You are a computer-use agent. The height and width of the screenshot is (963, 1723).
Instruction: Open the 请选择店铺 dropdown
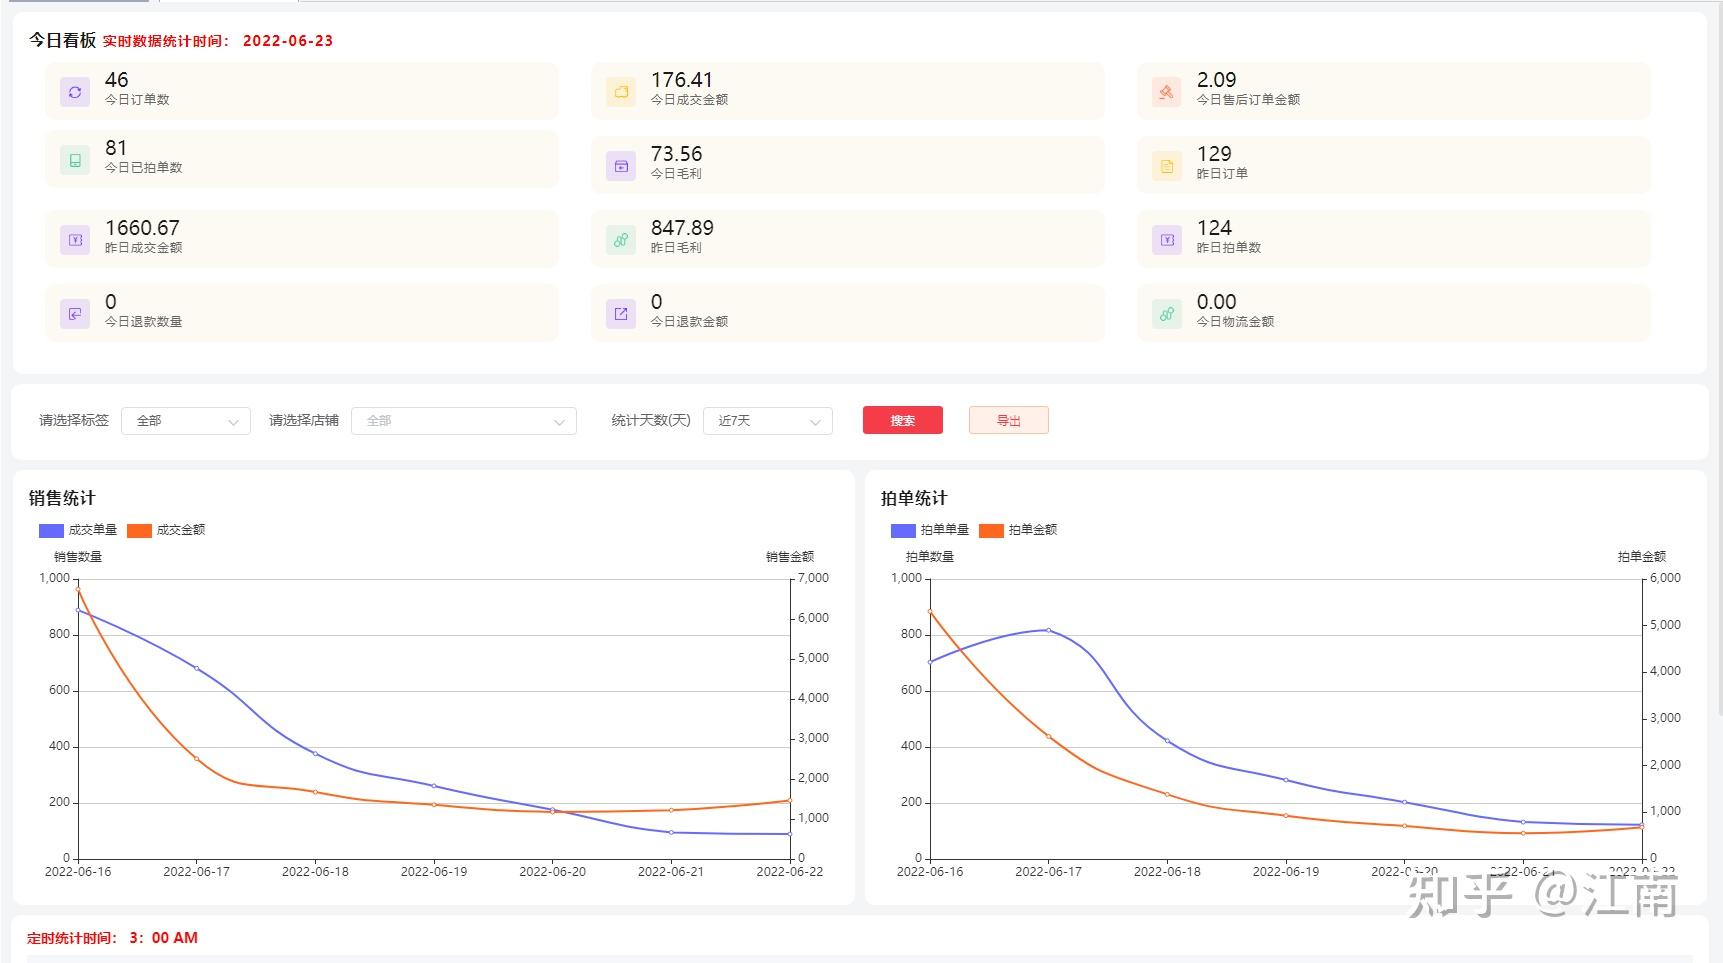click(464, 421)
